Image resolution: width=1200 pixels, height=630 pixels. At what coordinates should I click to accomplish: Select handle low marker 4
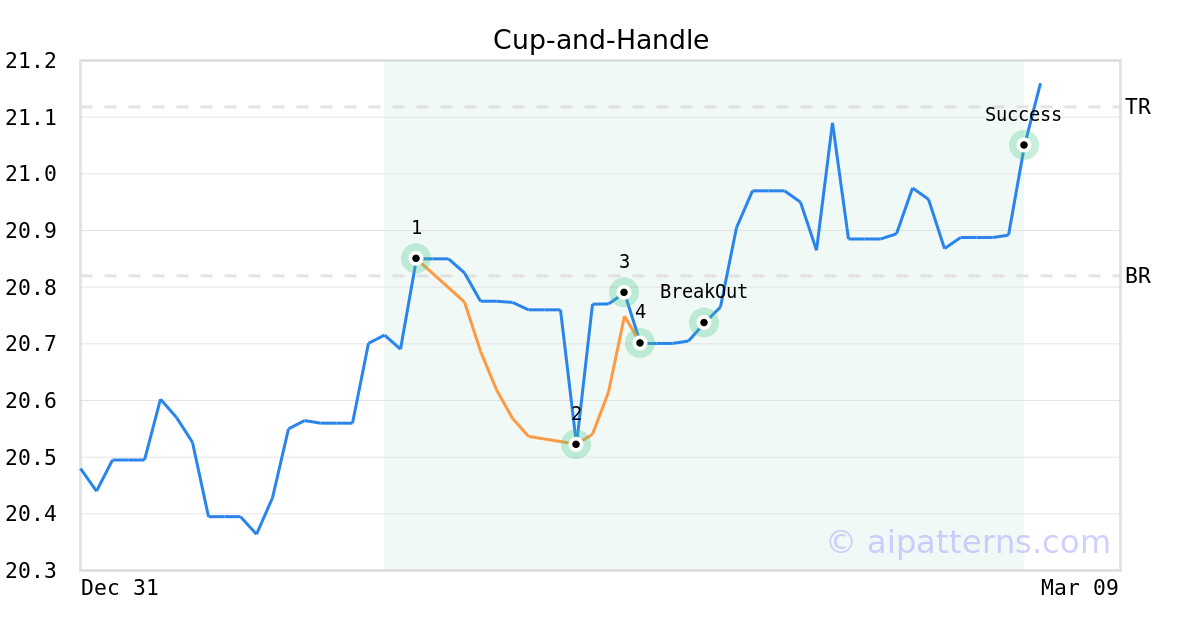pyautogui.click(x=640, y=343)
